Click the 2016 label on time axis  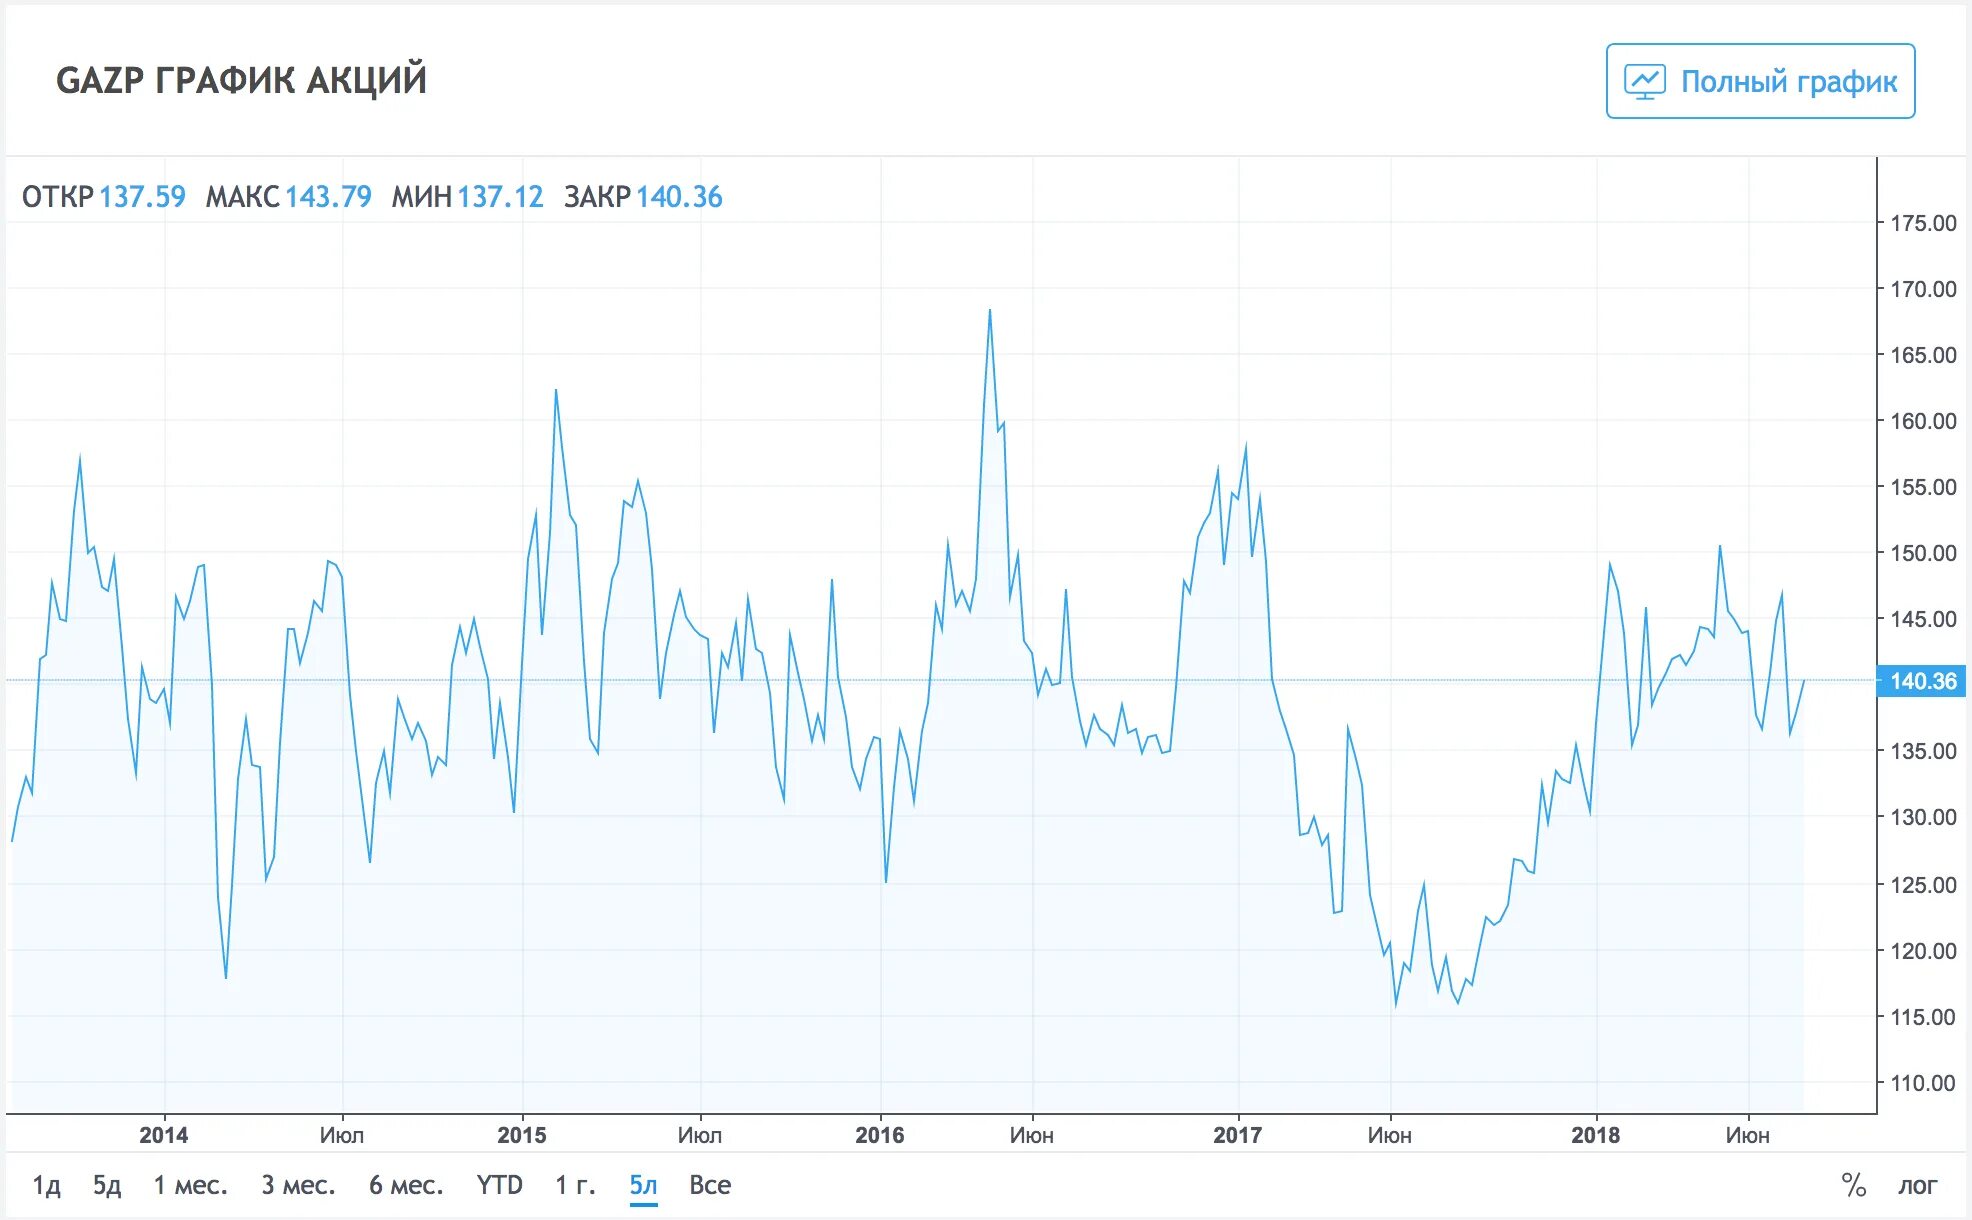(880, 1135)
